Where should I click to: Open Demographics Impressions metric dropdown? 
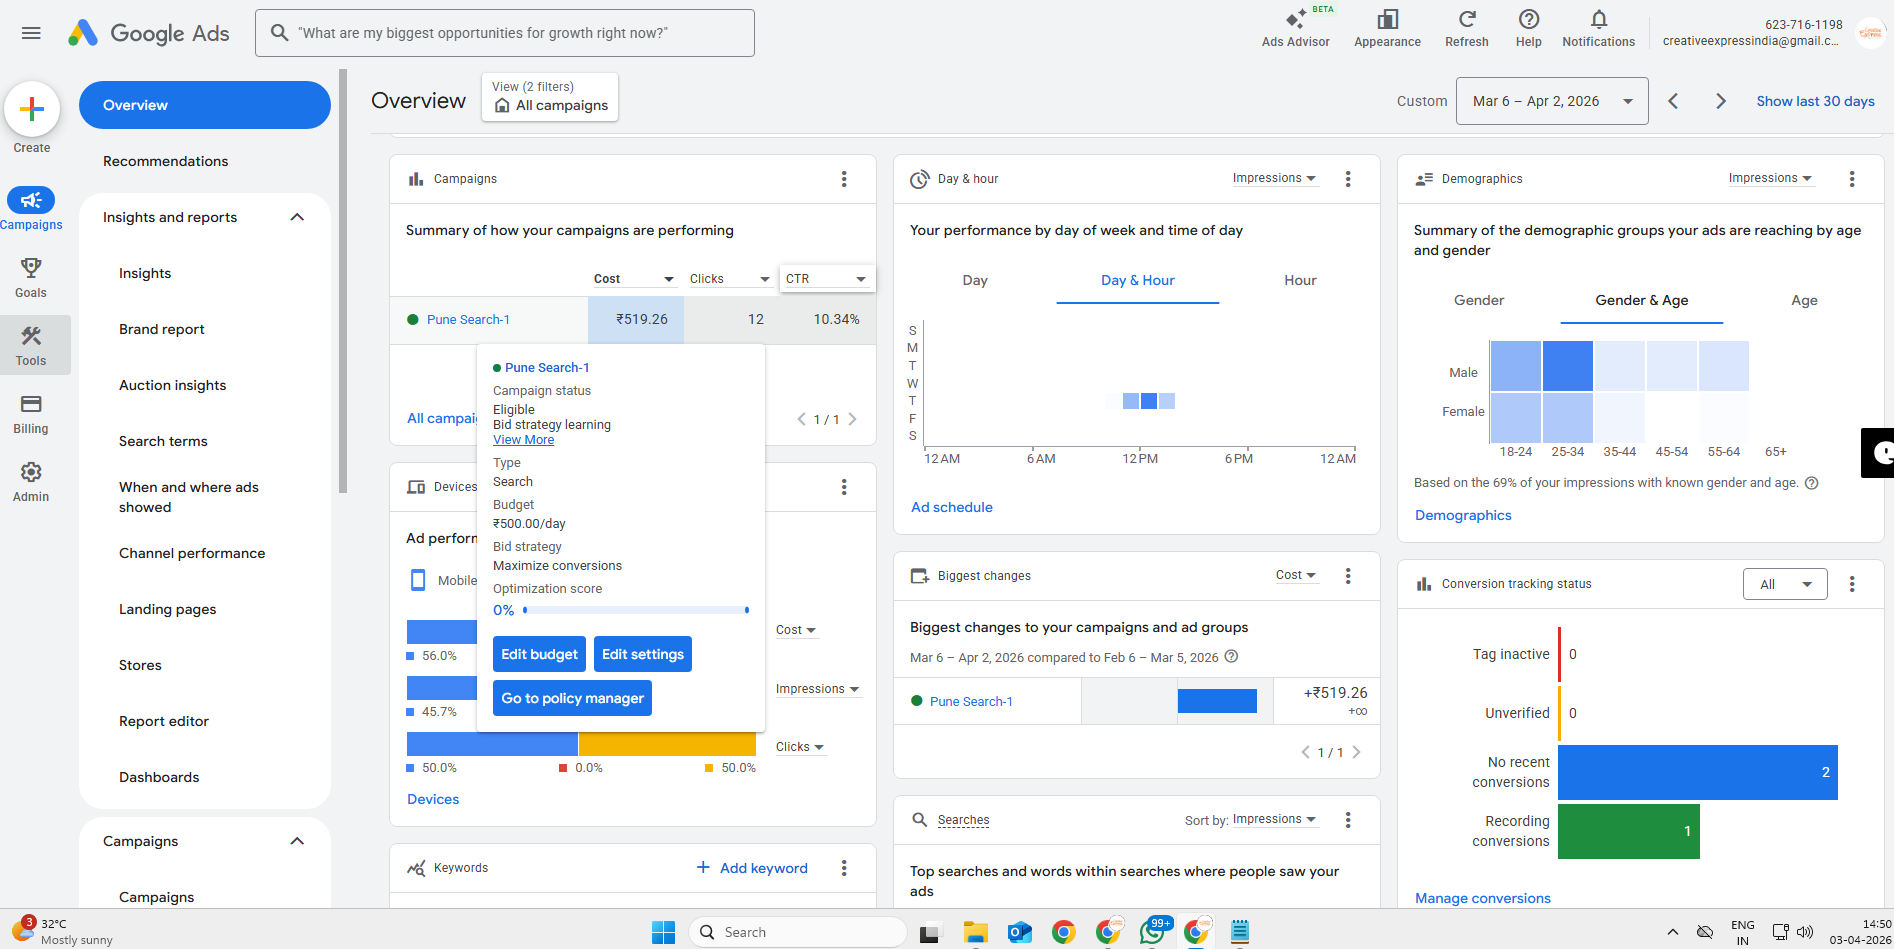click(1770, 178)
